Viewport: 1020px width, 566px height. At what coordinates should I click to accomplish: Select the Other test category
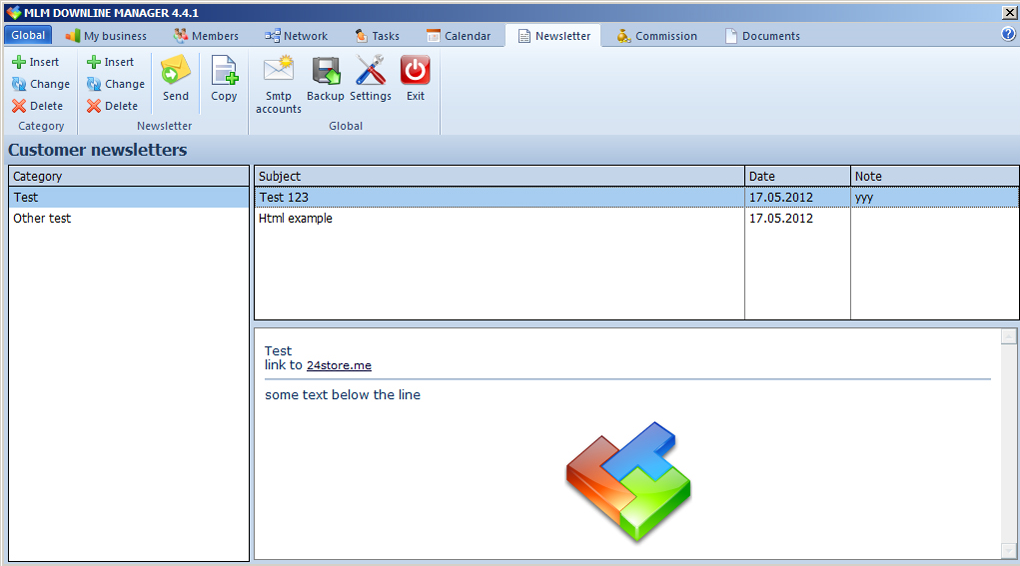click(42, 218)
